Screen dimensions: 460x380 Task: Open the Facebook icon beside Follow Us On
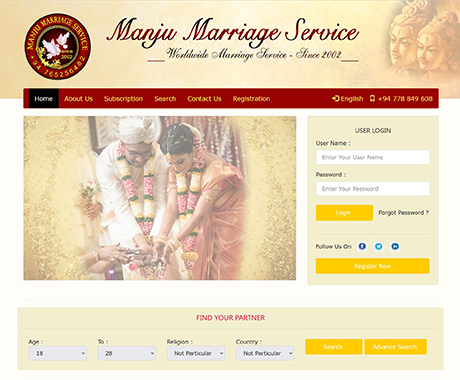coord(362,246)
